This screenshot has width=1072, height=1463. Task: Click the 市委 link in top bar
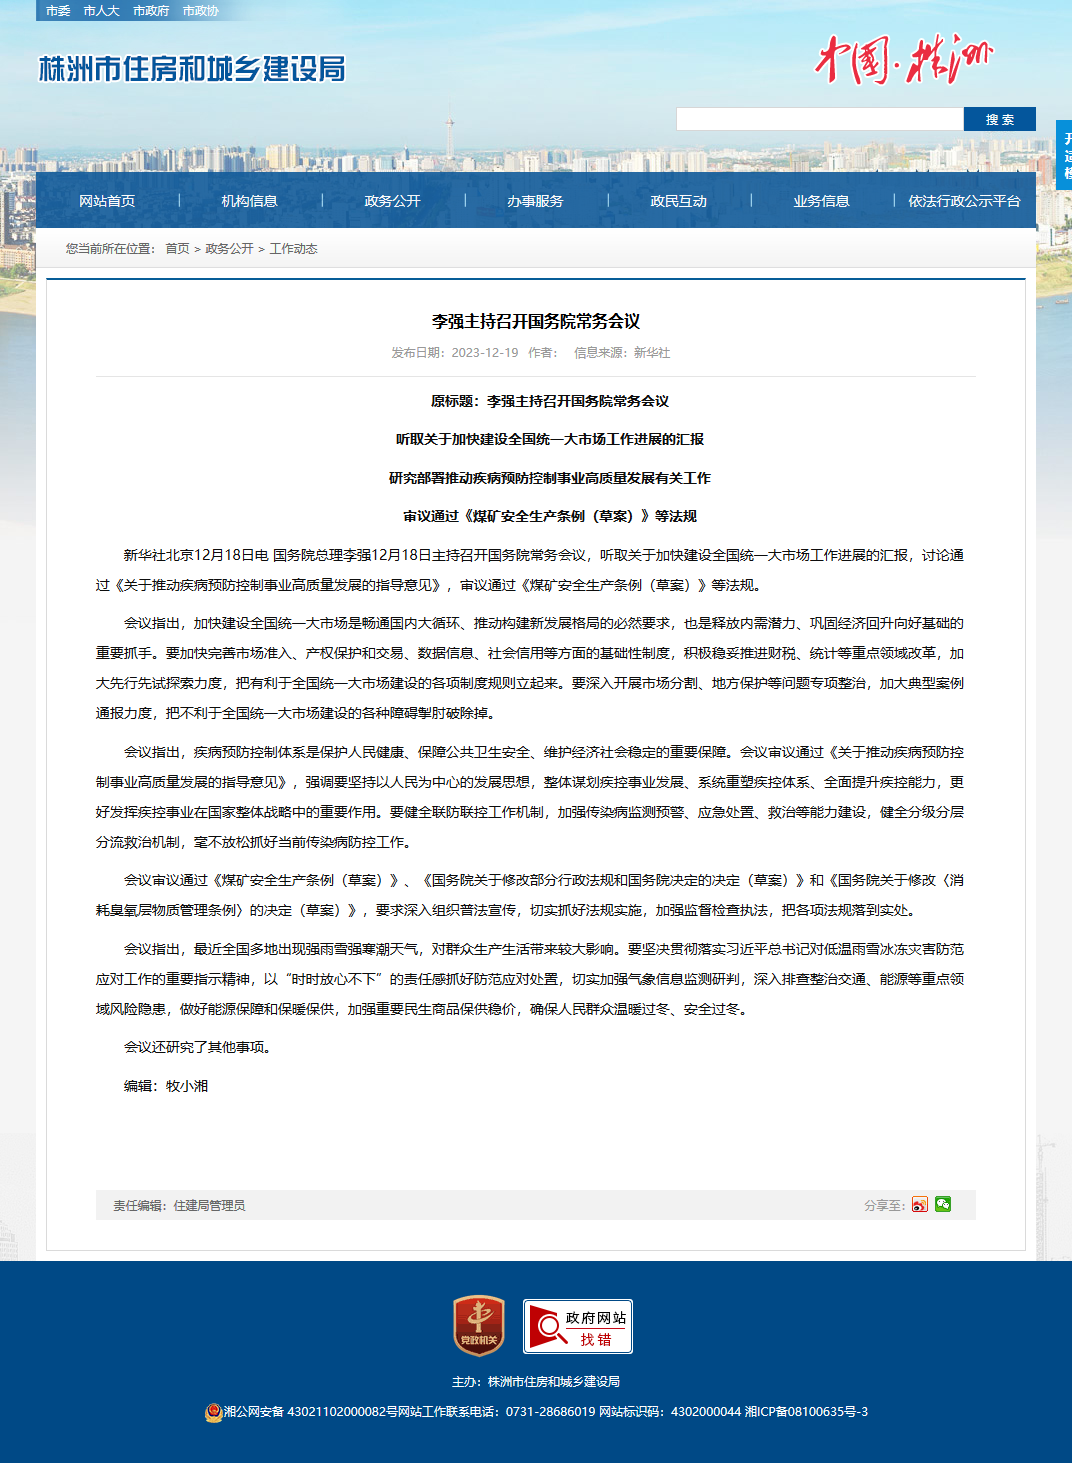(x=58, y=11)
